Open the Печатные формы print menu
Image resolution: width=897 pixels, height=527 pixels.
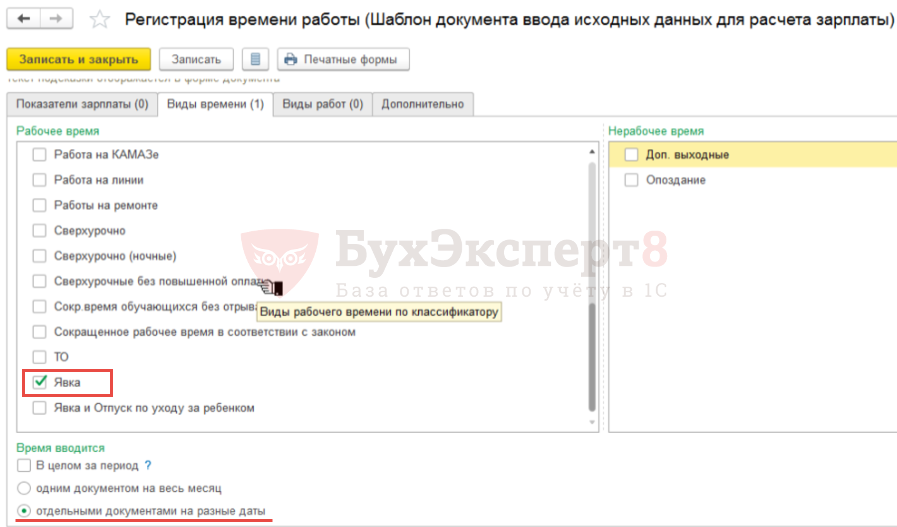(342, 60)
